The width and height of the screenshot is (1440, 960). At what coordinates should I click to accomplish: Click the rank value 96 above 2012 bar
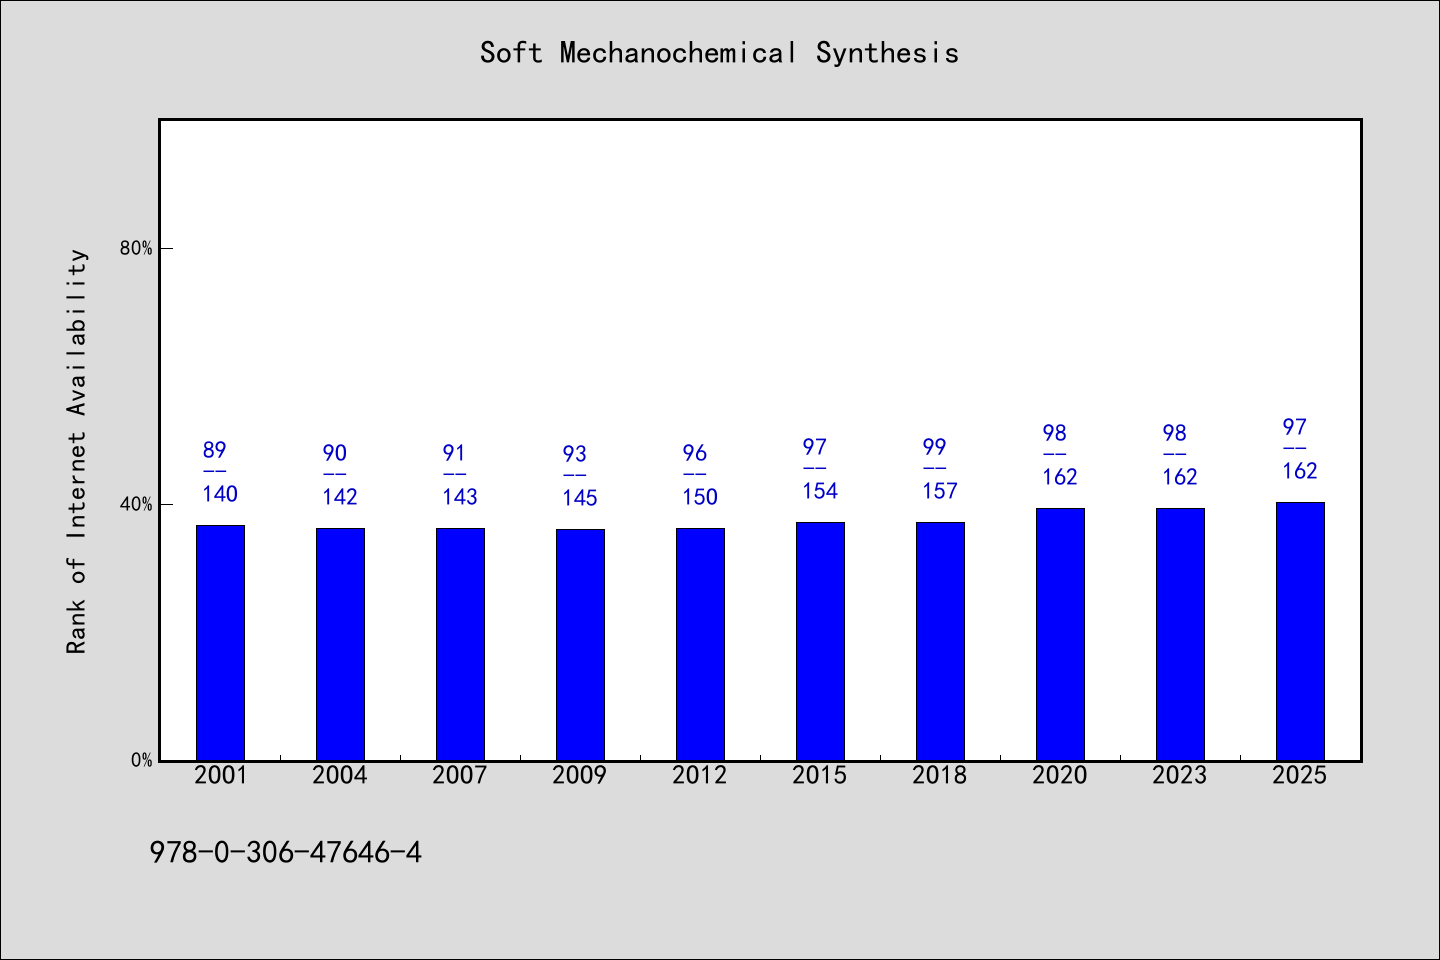[695, 453]
